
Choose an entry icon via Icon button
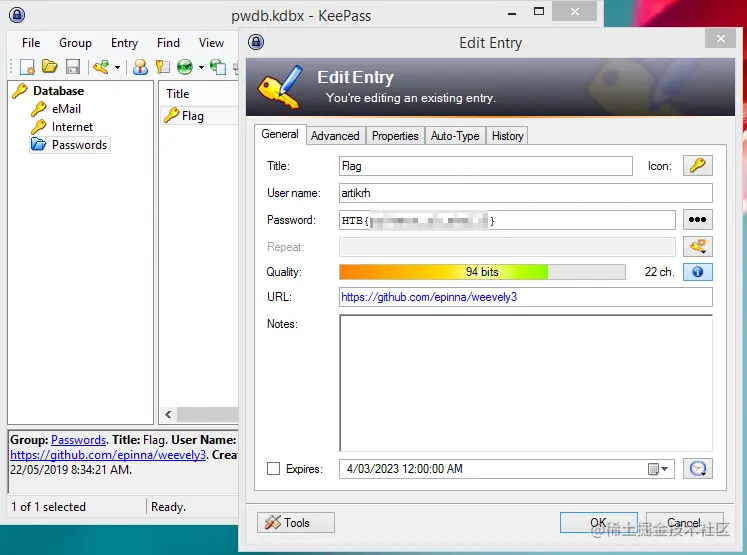(x=697, y=166)
